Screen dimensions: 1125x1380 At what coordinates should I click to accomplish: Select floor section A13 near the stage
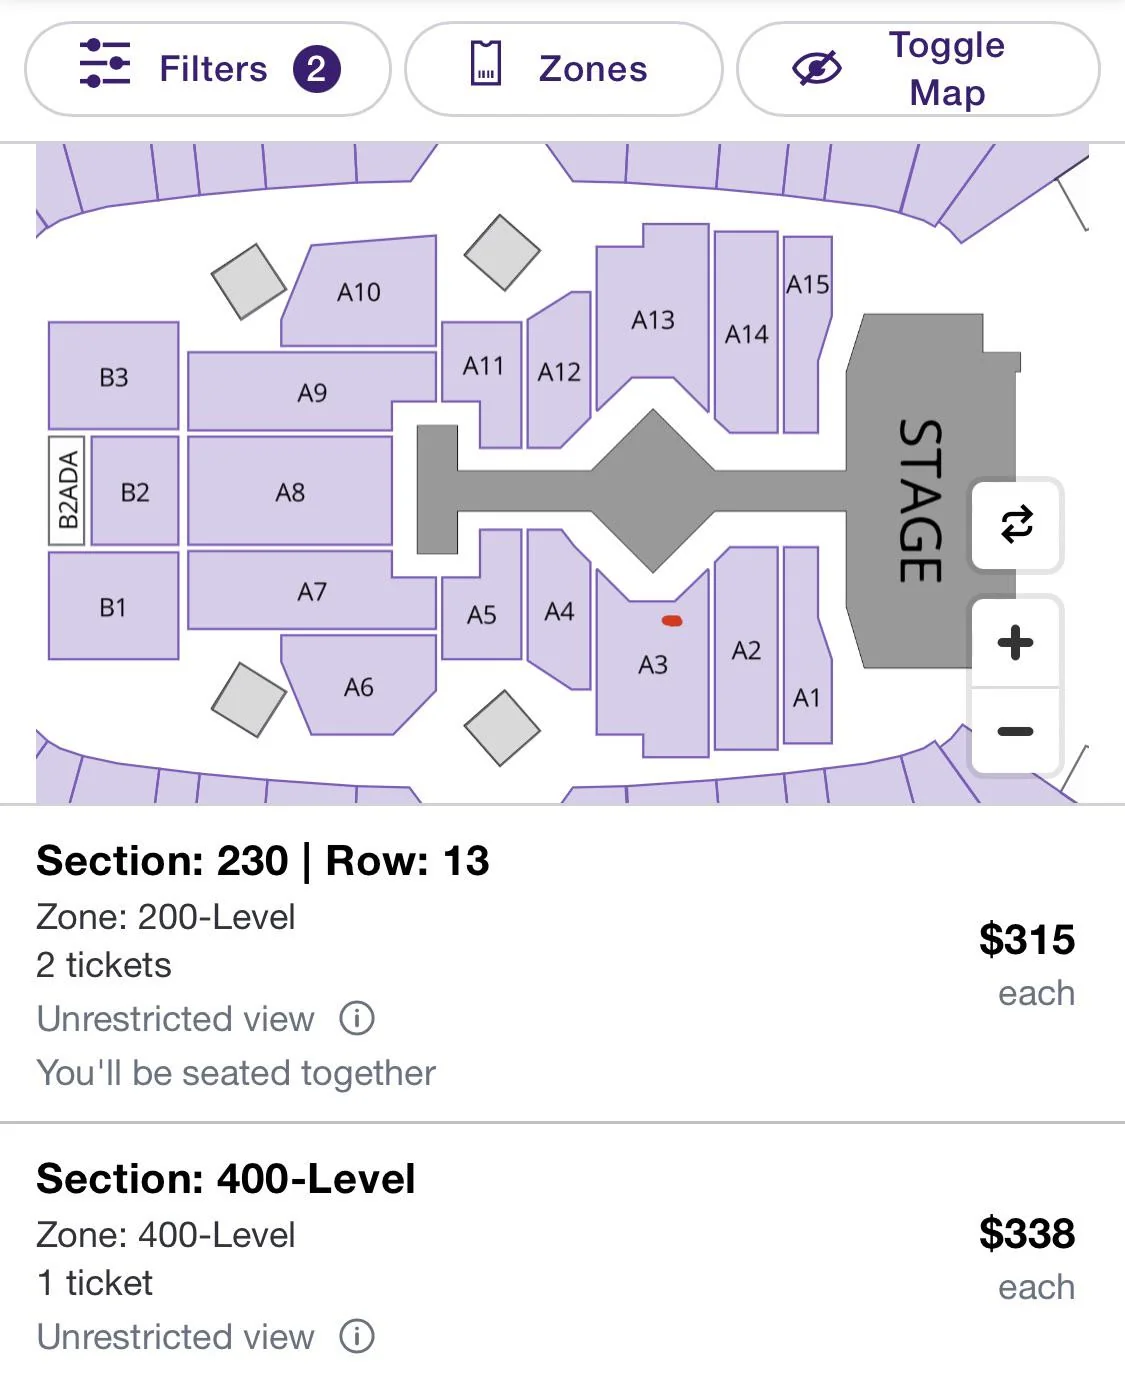click(x=652, y=320)
